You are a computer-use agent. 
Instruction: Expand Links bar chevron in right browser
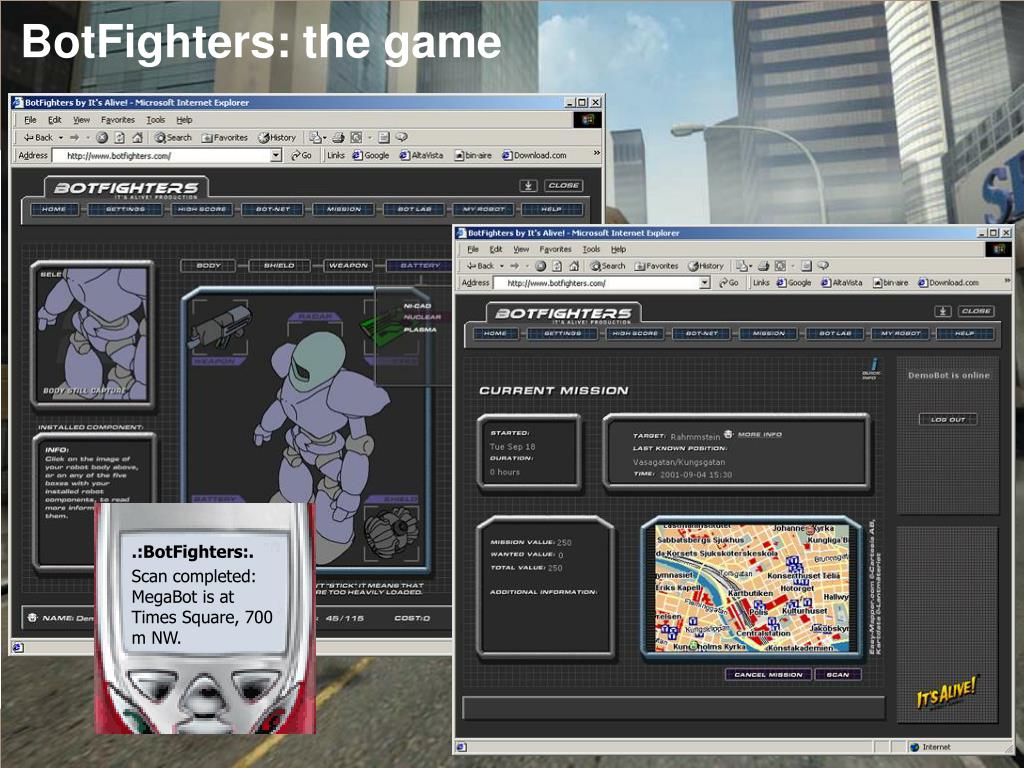click(1007, 281)
